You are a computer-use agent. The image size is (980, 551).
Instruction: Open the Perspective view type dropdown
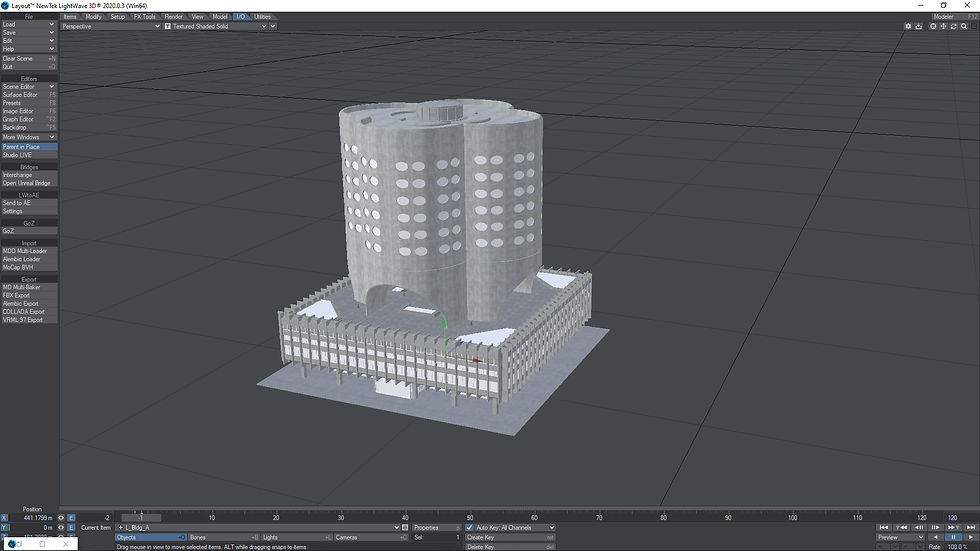(x=110, y=26)
